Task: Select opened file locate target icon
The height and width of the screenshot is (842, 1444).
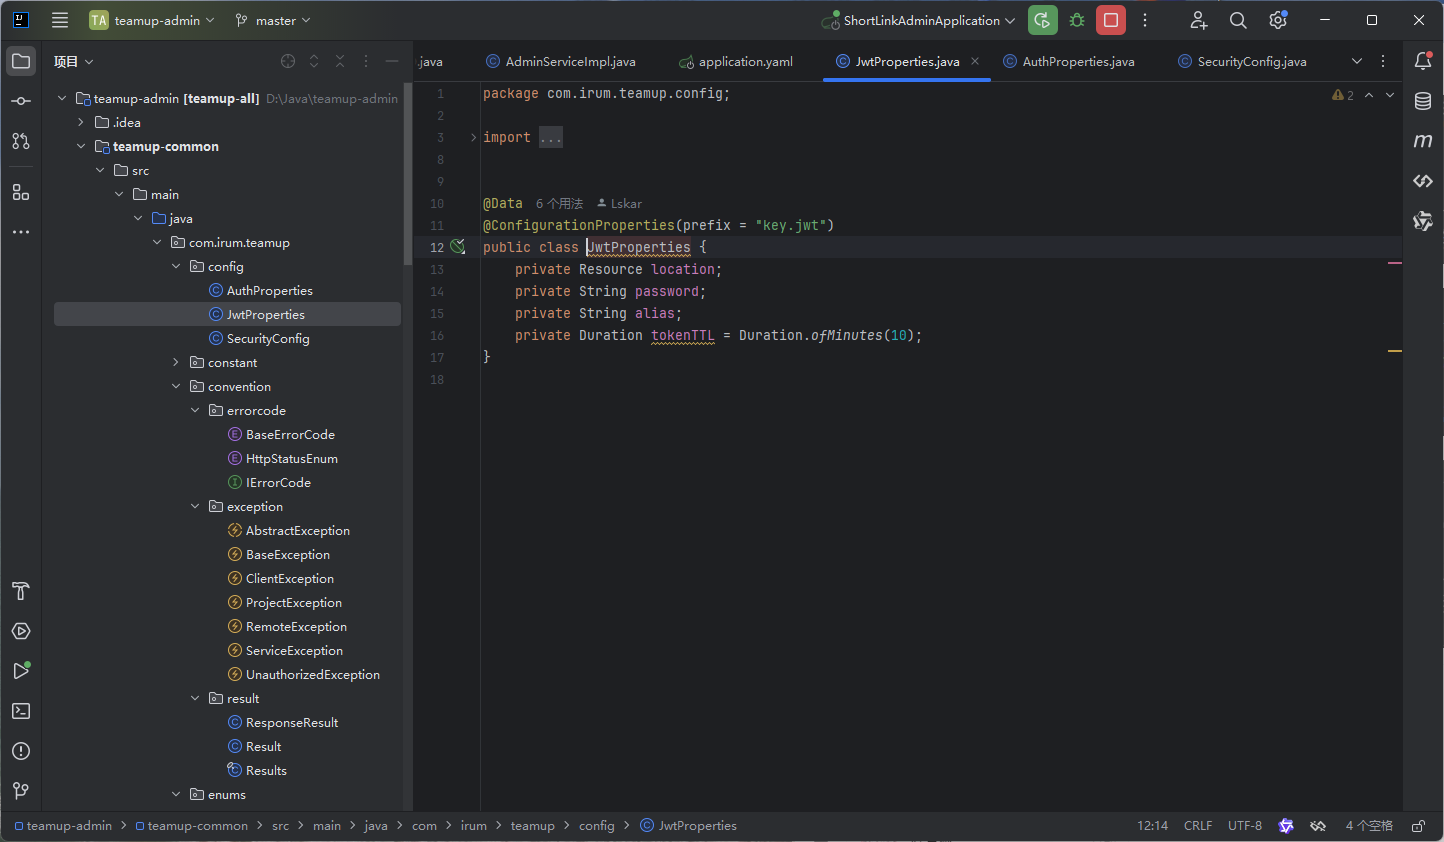Action: pyautogui.click(x=288, y=61)
